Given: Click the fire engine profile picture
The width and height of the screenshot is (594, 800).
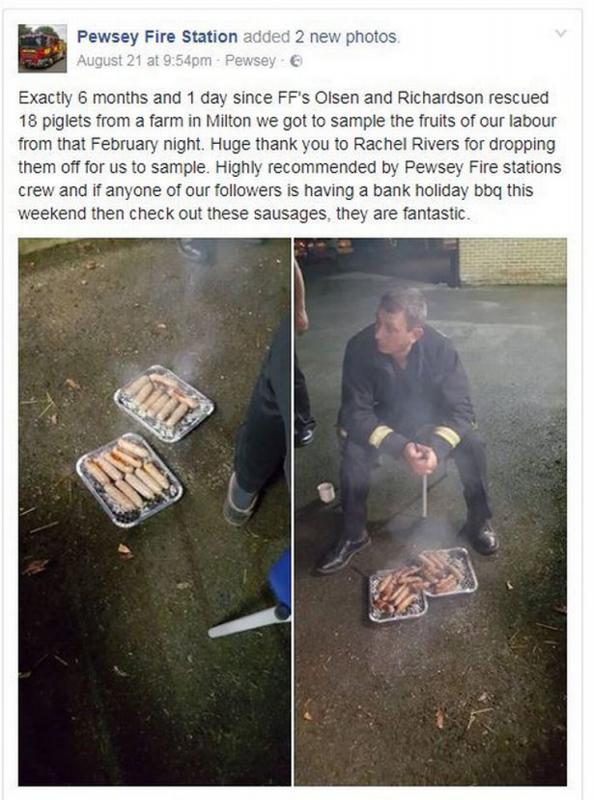Looking at the screenshot, I should (x=42, y=48).
